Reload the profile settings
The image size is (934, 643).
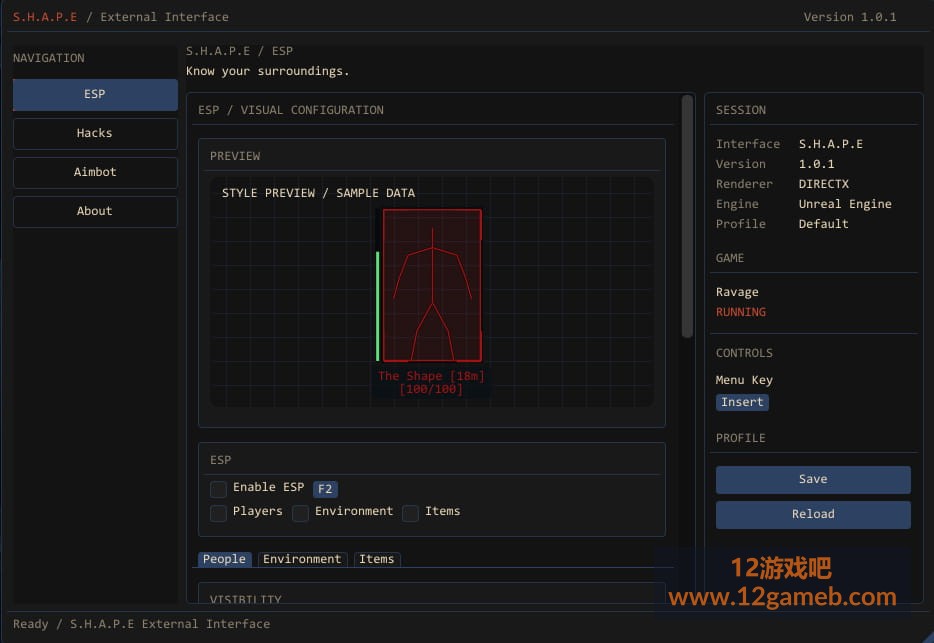click(813, 514)
